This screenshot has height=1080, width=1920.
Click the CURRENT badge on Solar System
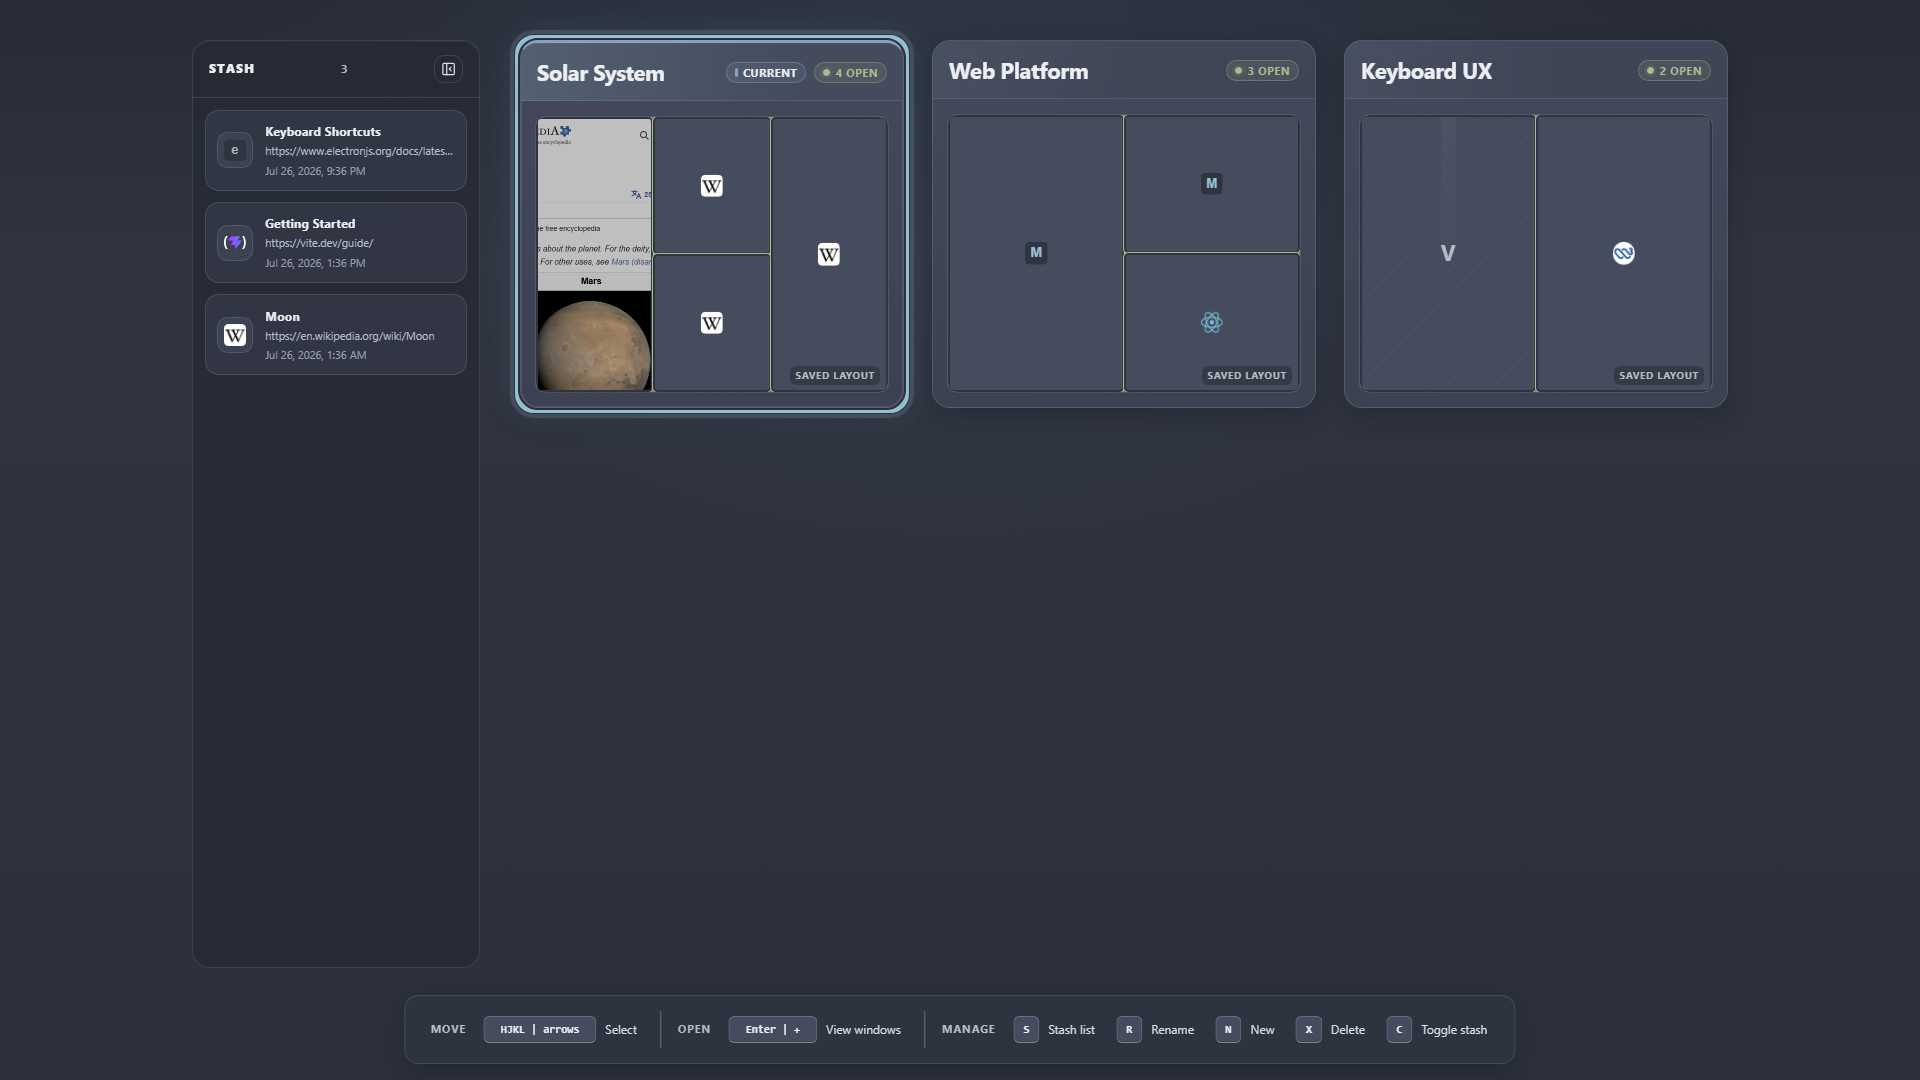tap(766, 73)
